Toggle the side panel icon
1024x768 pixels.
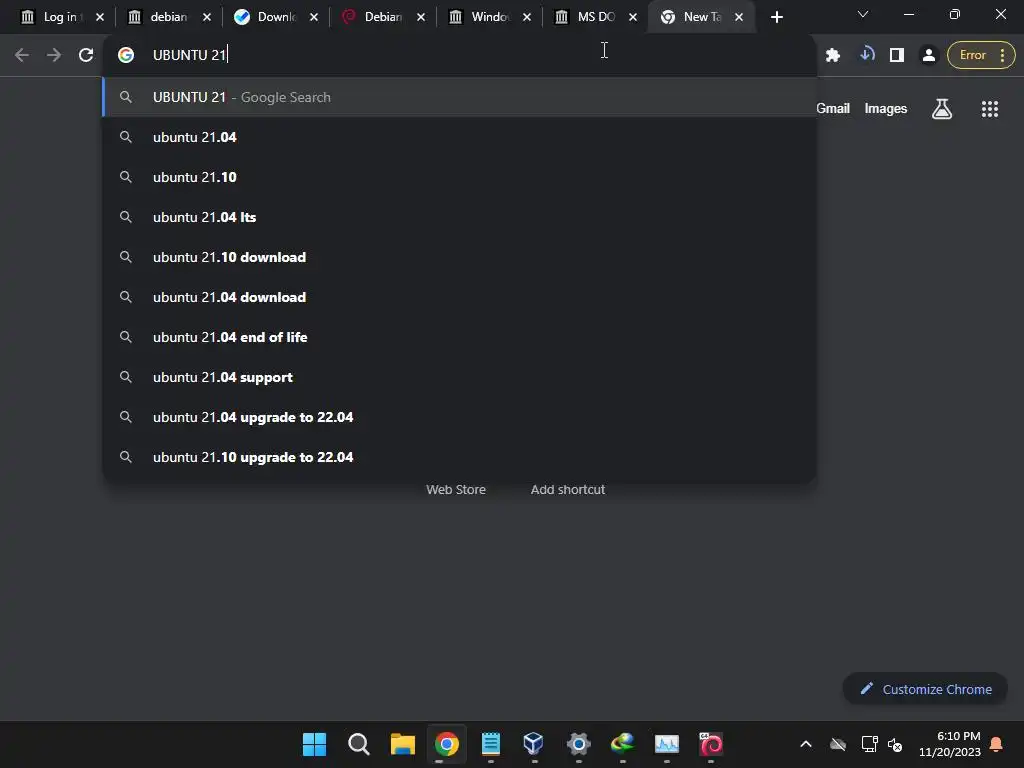click(x=897, y=55)
